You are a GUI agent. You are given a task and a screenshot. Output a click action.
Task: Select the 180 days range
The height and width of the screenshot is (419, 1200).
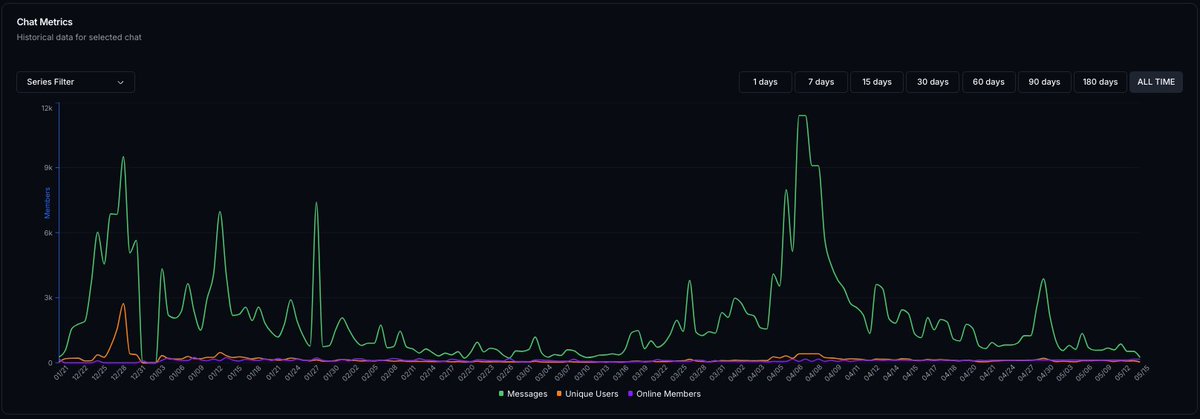1100,82
